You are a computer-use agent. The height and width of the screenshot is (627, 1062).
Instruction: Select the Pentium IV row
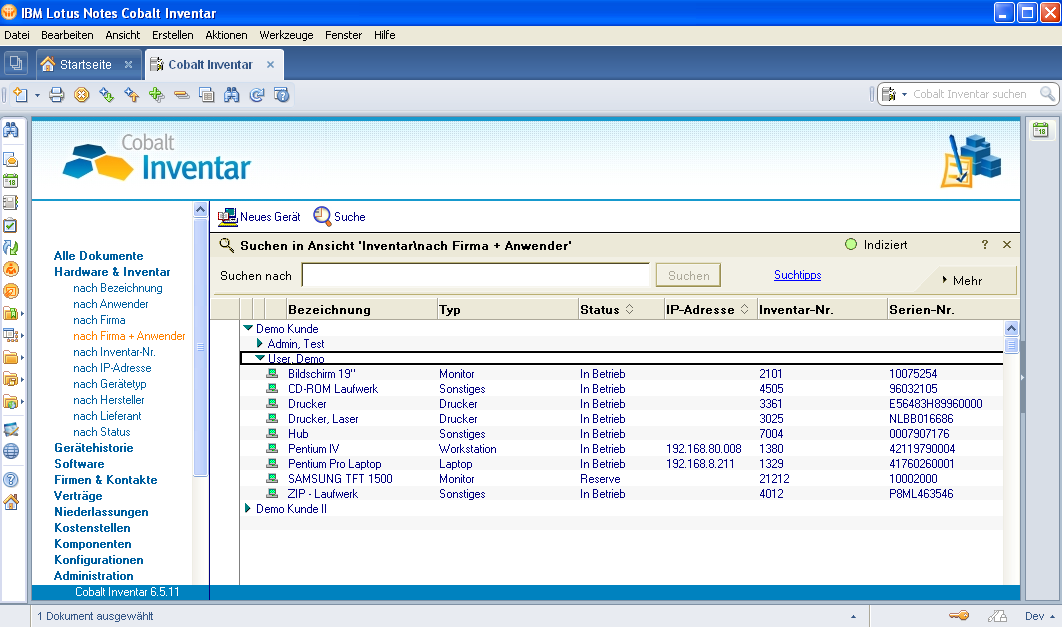click(622, 449)
